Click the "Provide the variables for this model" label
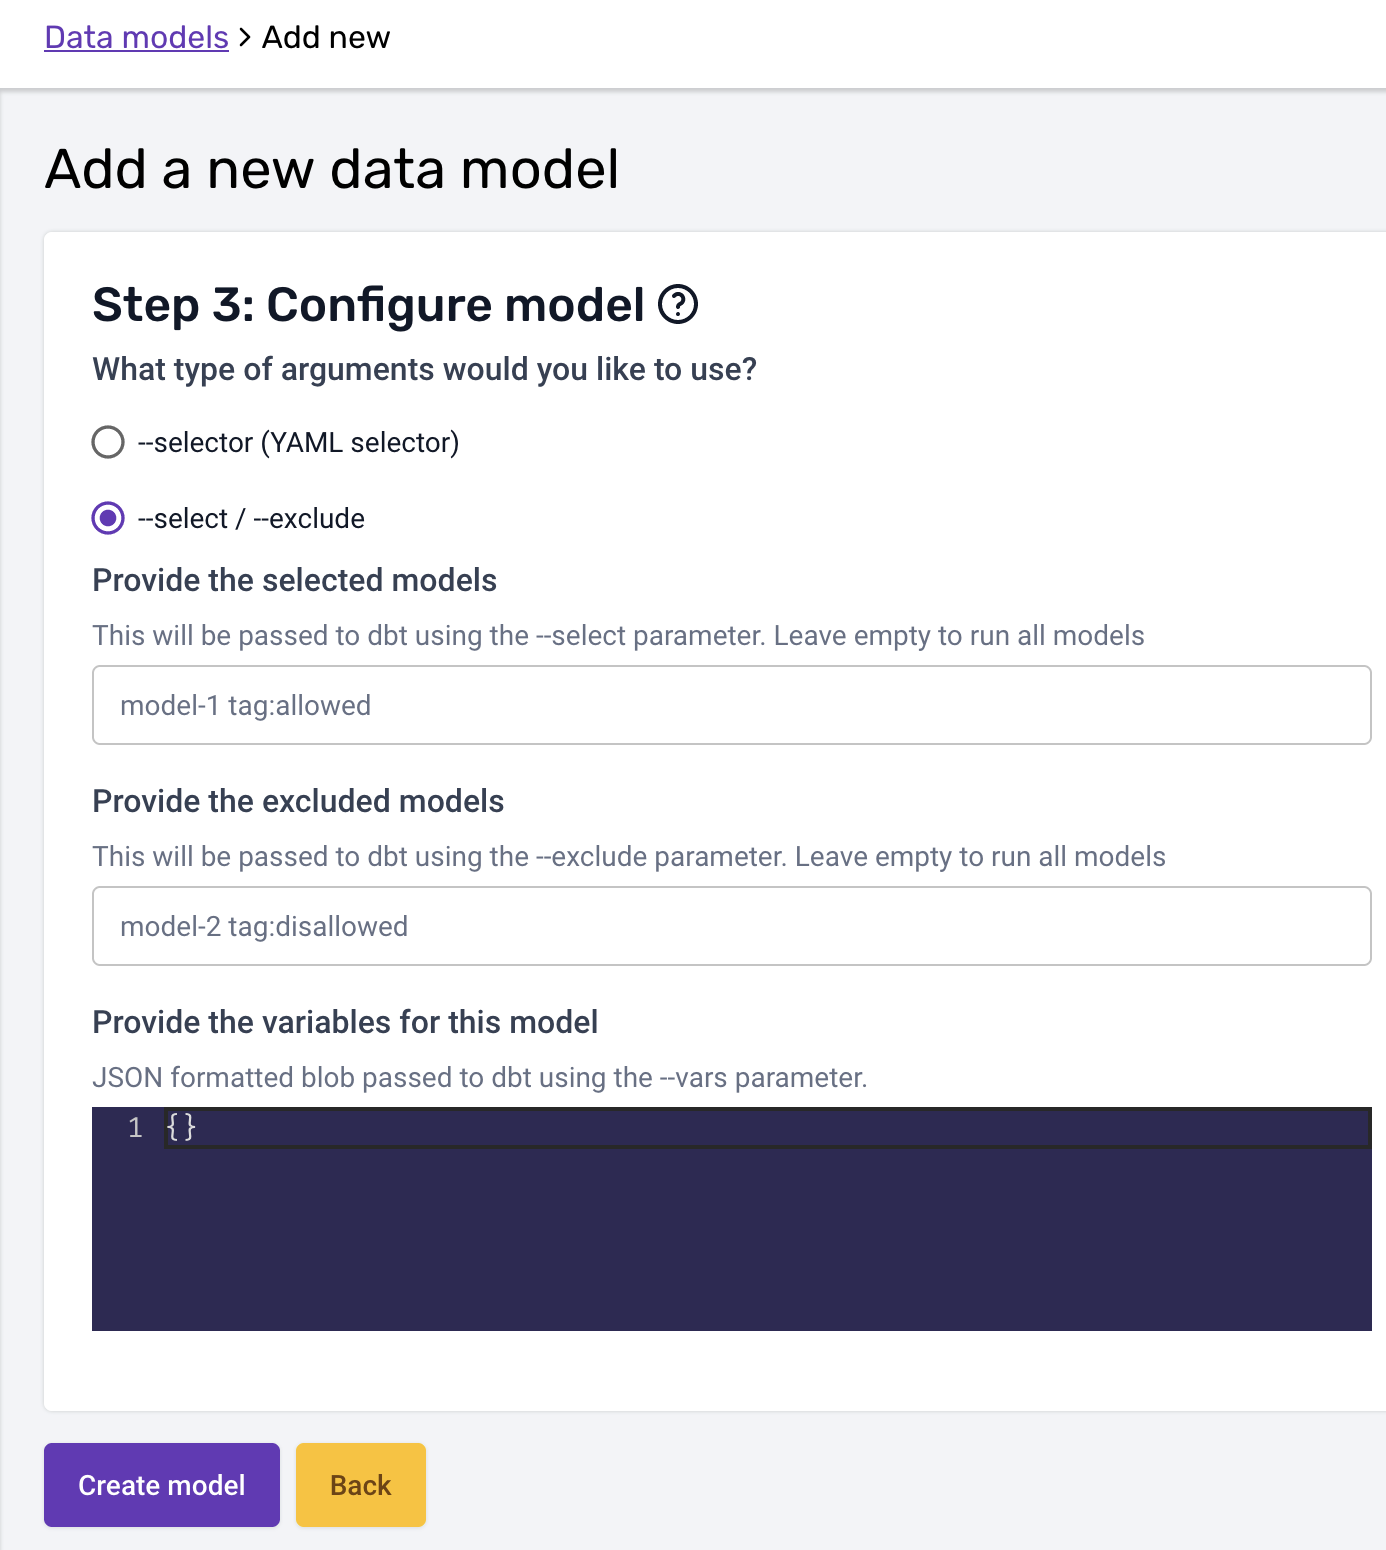 click(x=345, y=1022)
